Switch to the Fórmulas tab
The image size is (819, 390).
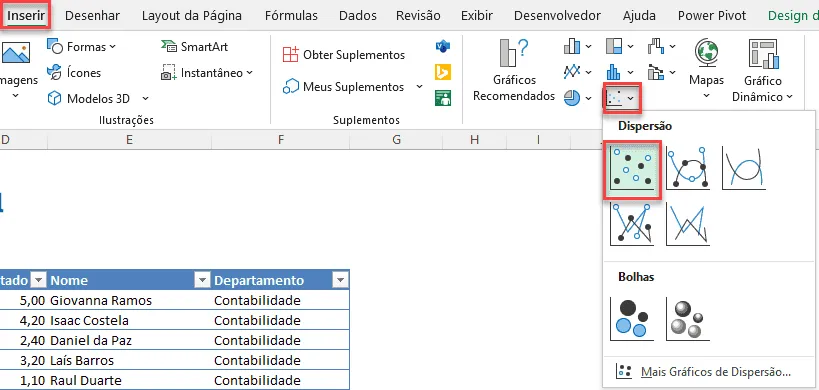(291, 16)
